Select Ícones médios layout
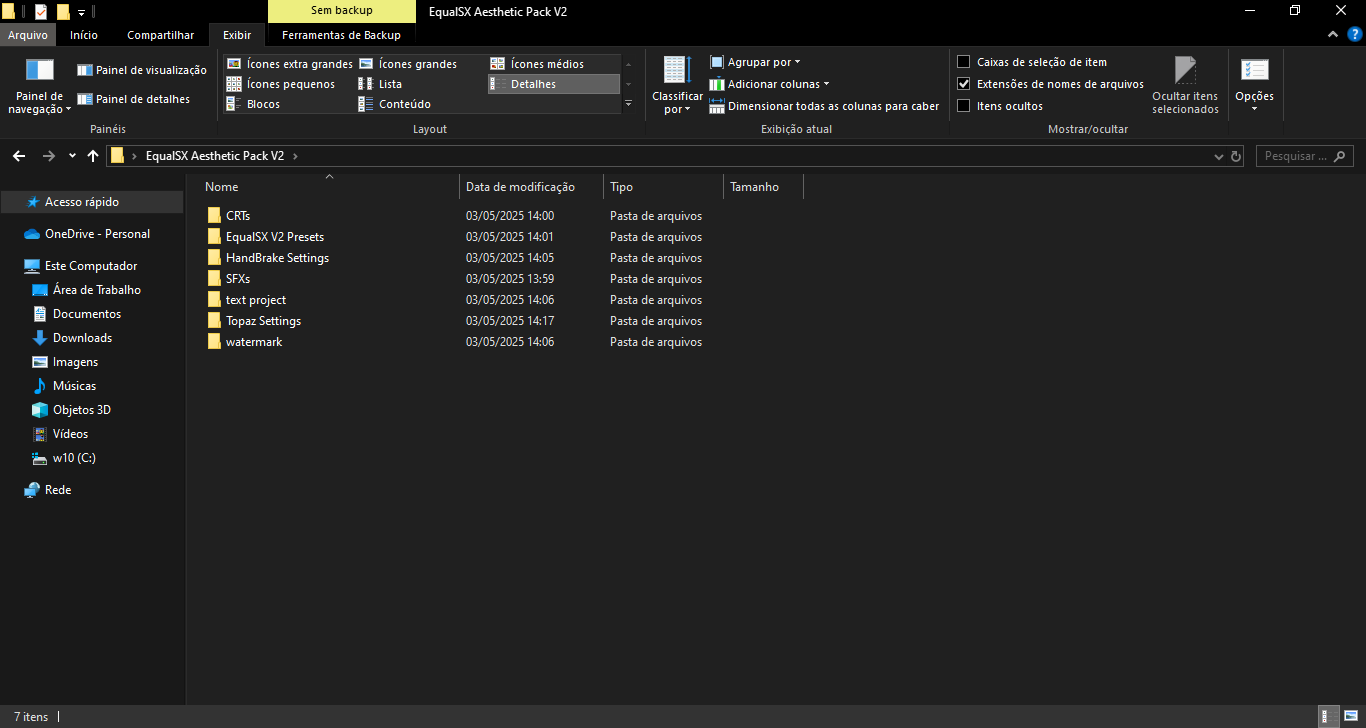 (537, 64)
